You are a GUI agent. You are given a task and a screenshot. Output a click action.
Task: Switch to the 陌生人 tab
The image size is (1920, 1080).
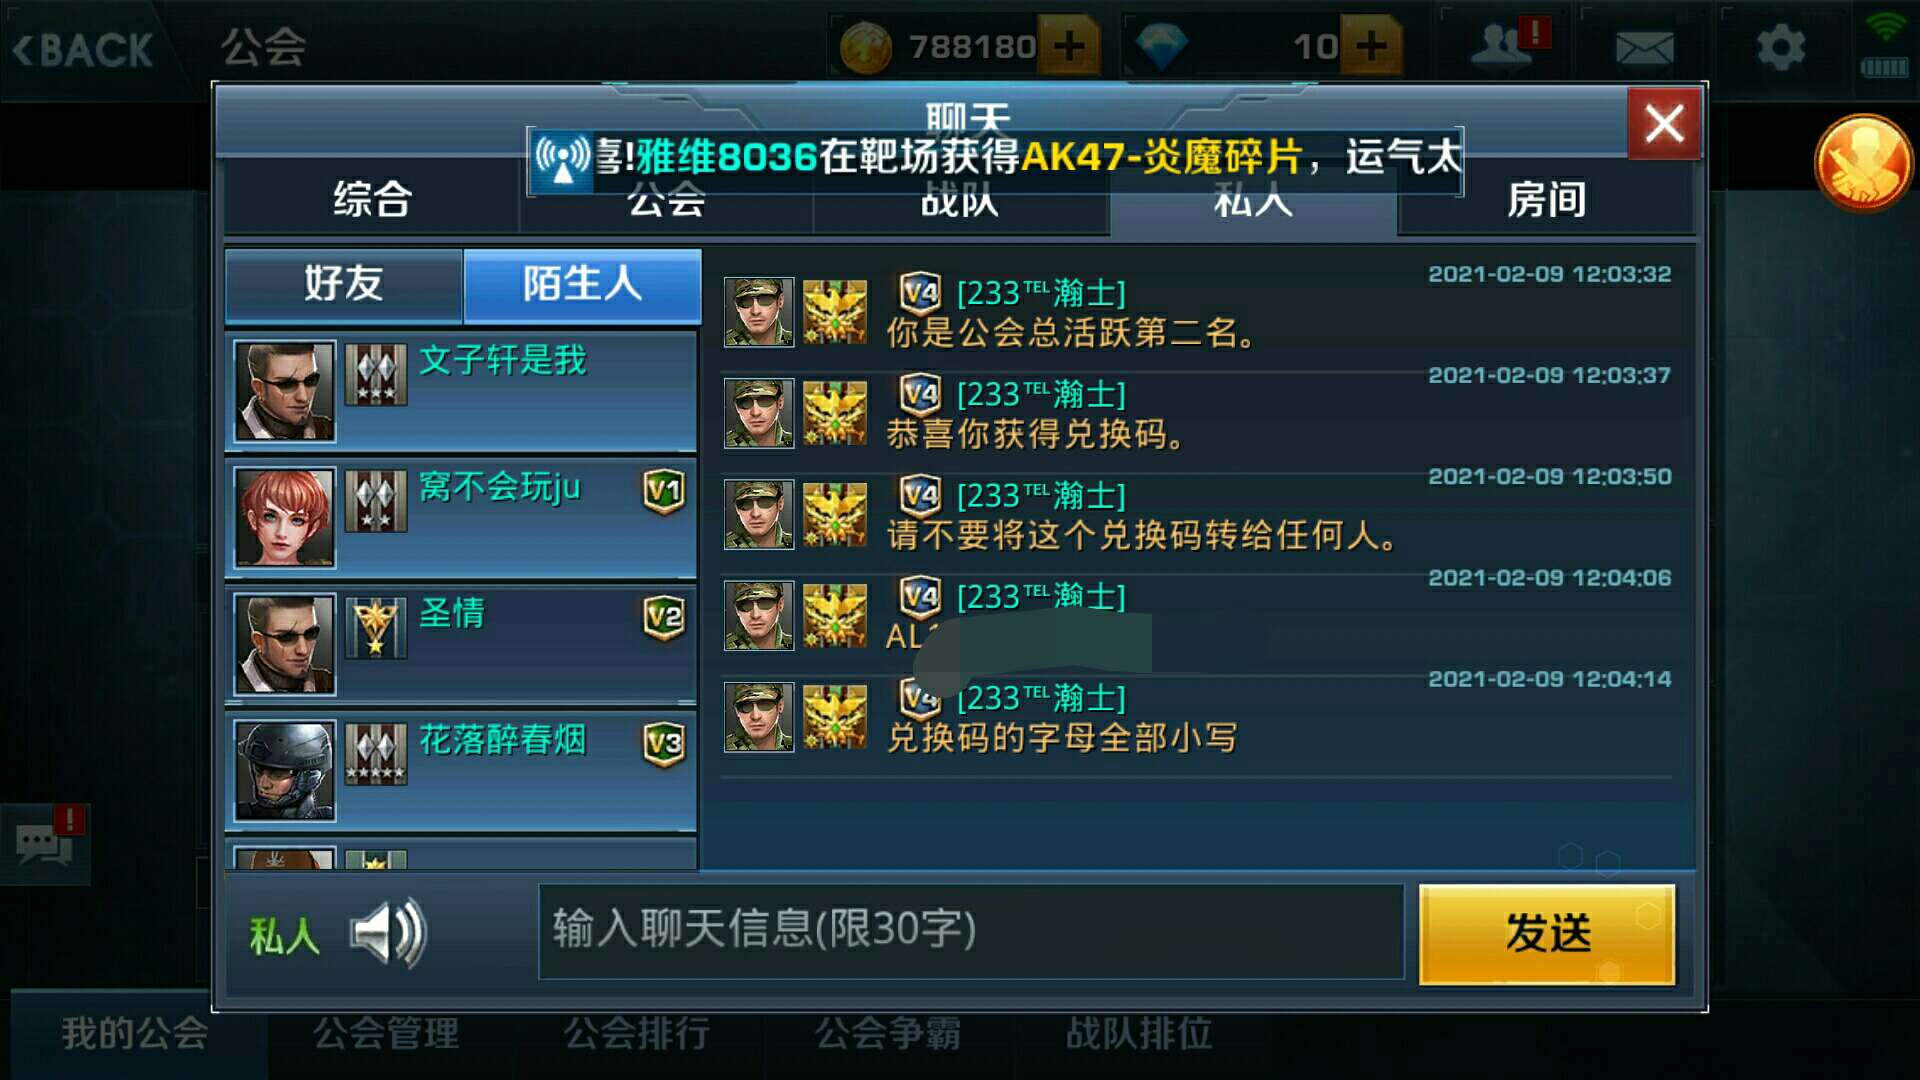coord(582,284)
